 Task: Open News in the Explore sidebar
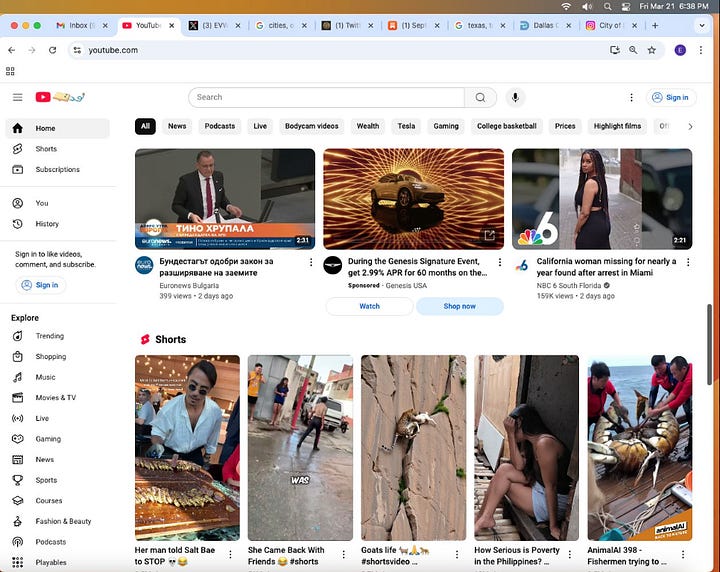click(57, 460)
